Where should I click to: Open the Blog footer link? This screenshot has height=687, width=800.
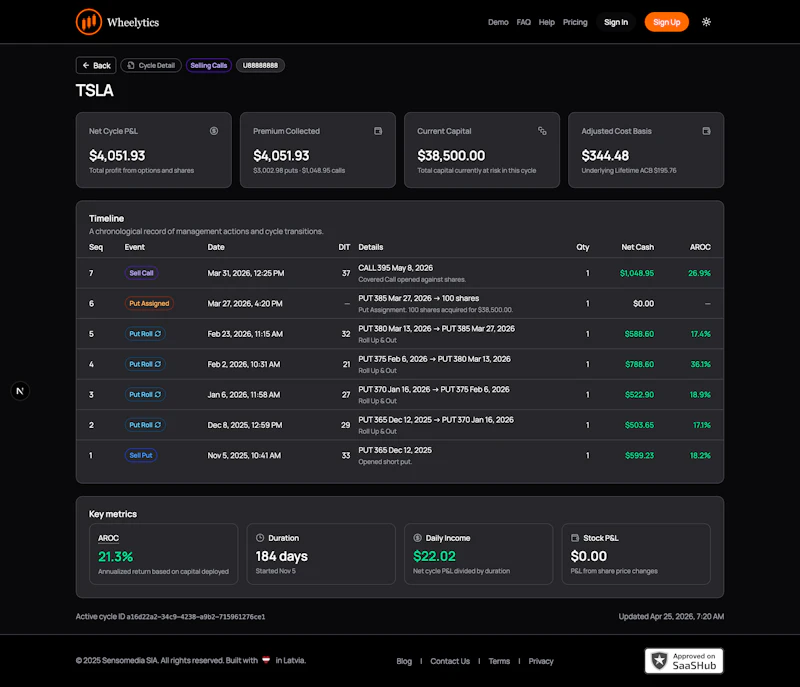point(404,661)
